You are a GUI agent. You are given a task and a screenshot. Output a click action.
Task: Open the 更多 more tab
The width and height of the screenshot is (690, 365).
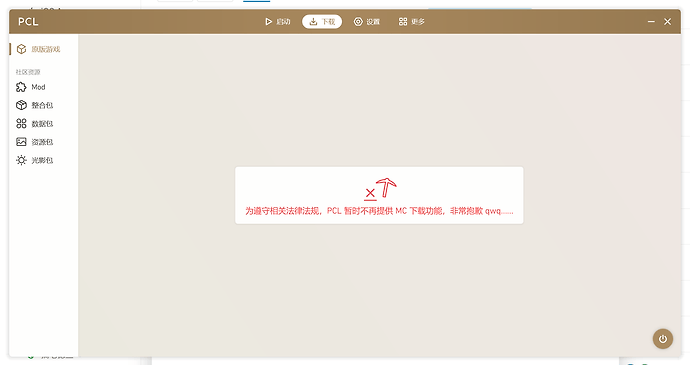pos(411,22)
